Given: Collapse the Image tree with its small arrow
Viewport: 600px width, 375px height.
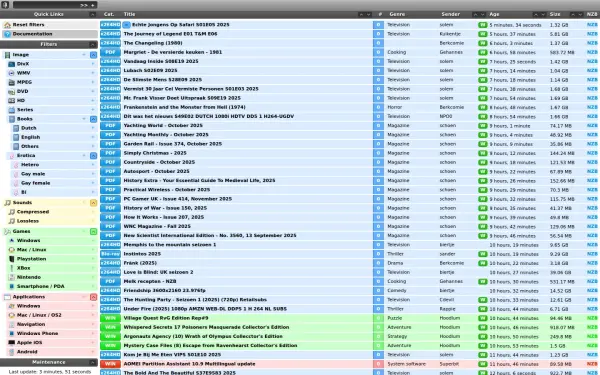Looking at the screenshot, I should (84, 55).
